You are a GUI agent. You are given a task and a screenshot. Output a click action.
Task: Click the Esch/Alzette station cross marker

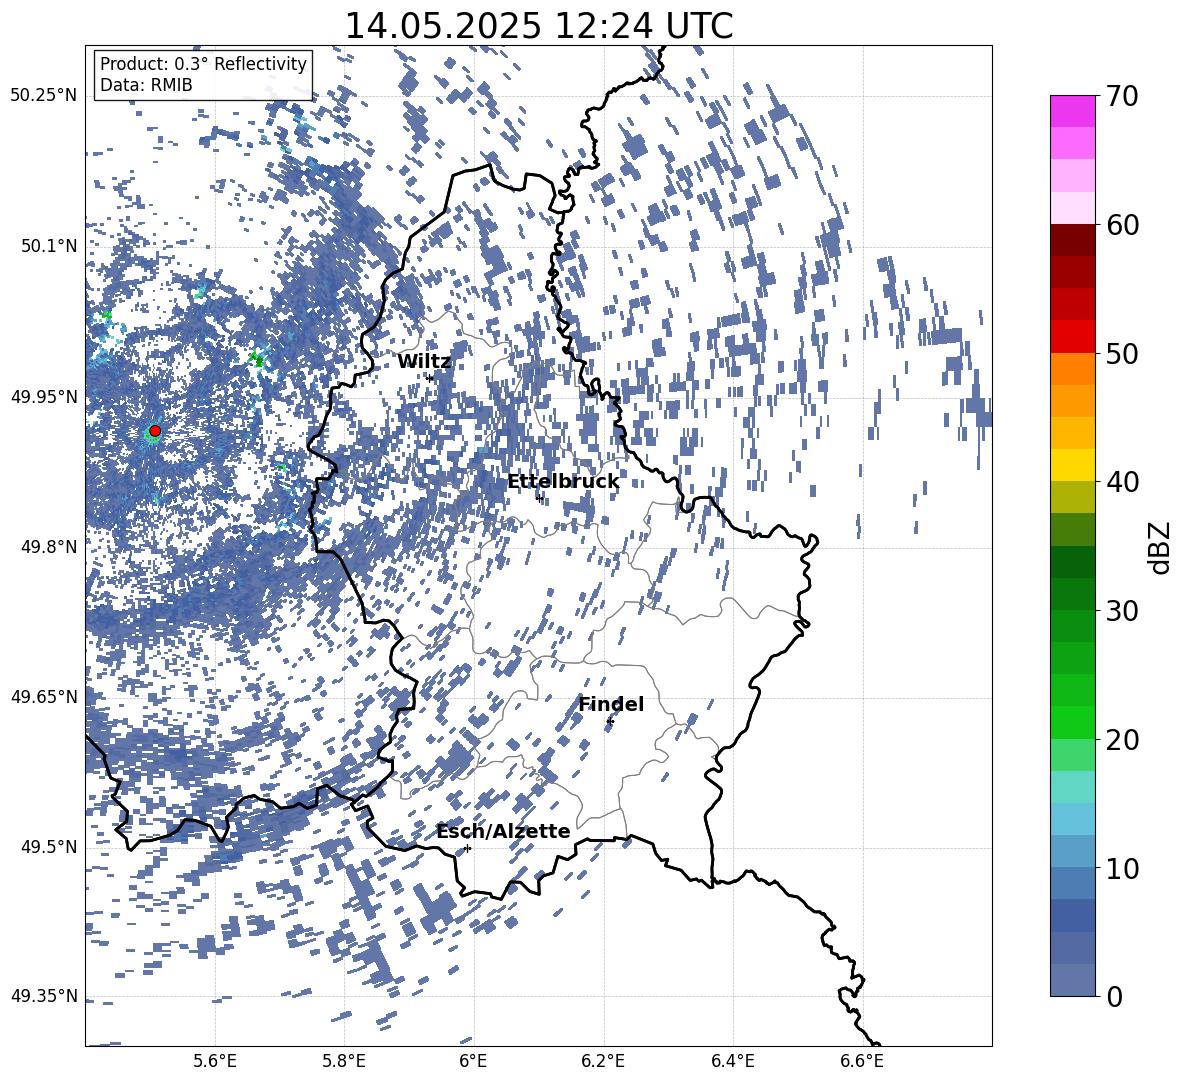467,848
